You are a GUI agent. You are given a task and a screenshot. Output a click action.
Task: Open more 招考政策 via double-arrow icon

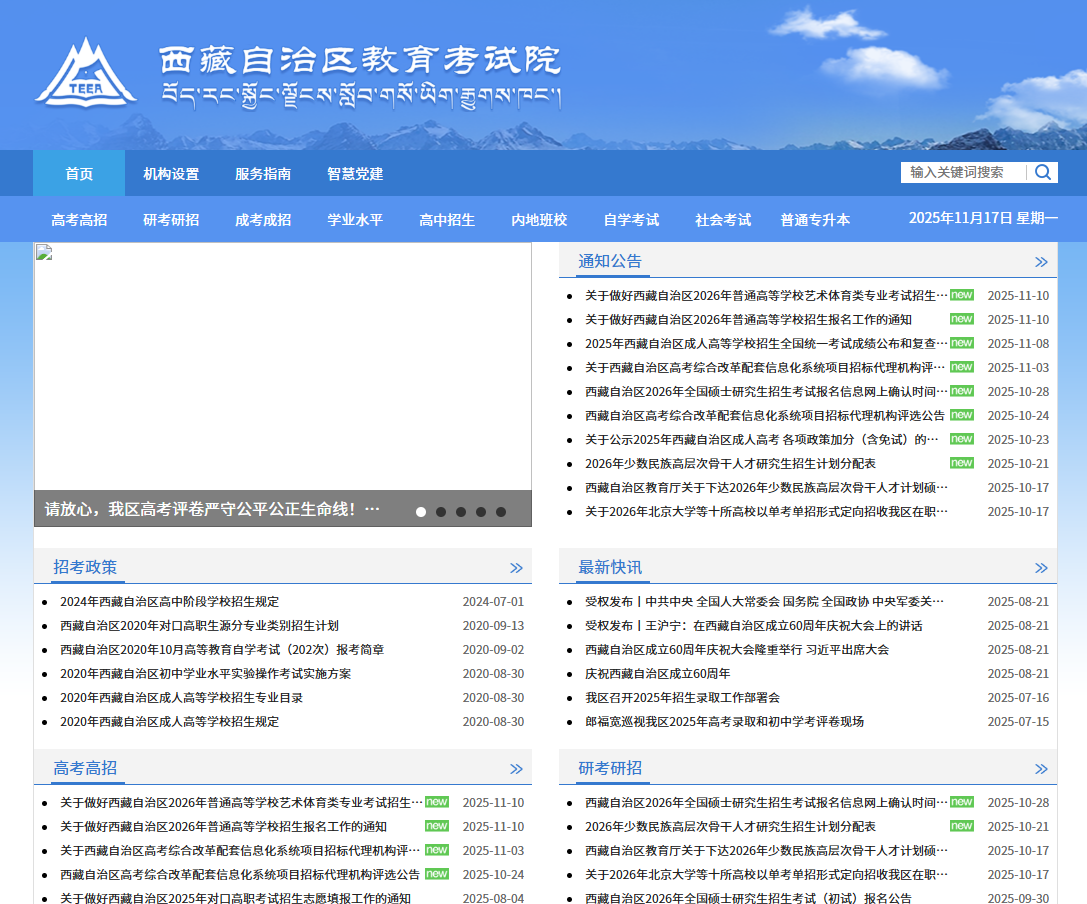[516, 568]
